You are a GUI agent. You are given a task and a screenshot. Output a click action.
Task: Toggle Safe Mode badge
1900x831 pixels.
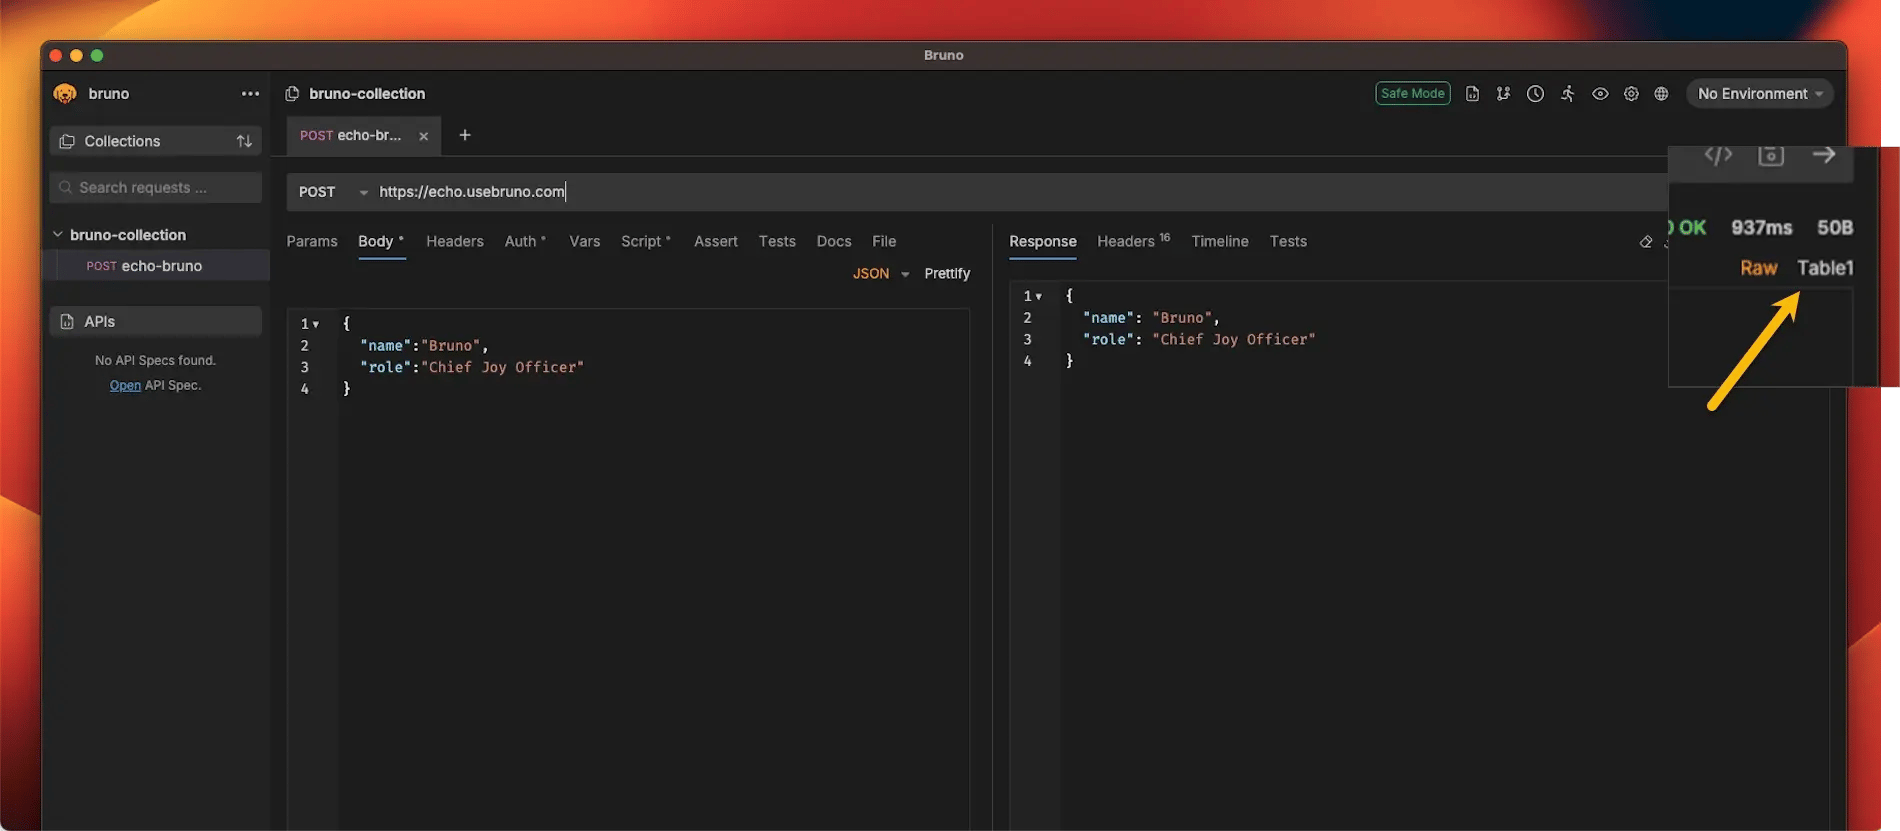(x=1412, y=94)
